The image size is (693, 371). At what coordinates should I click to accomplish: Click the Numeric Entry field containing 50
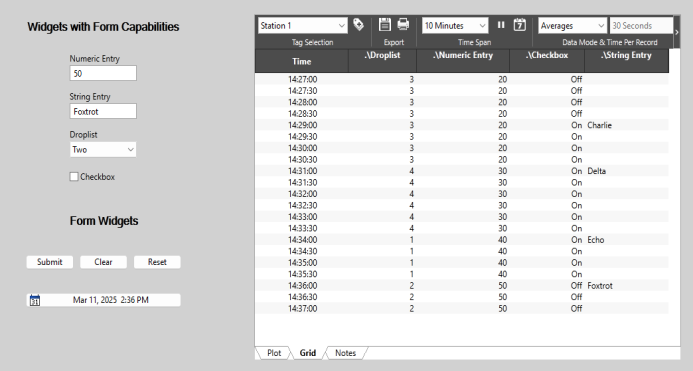pyautogui.click(x=103, y=73)
